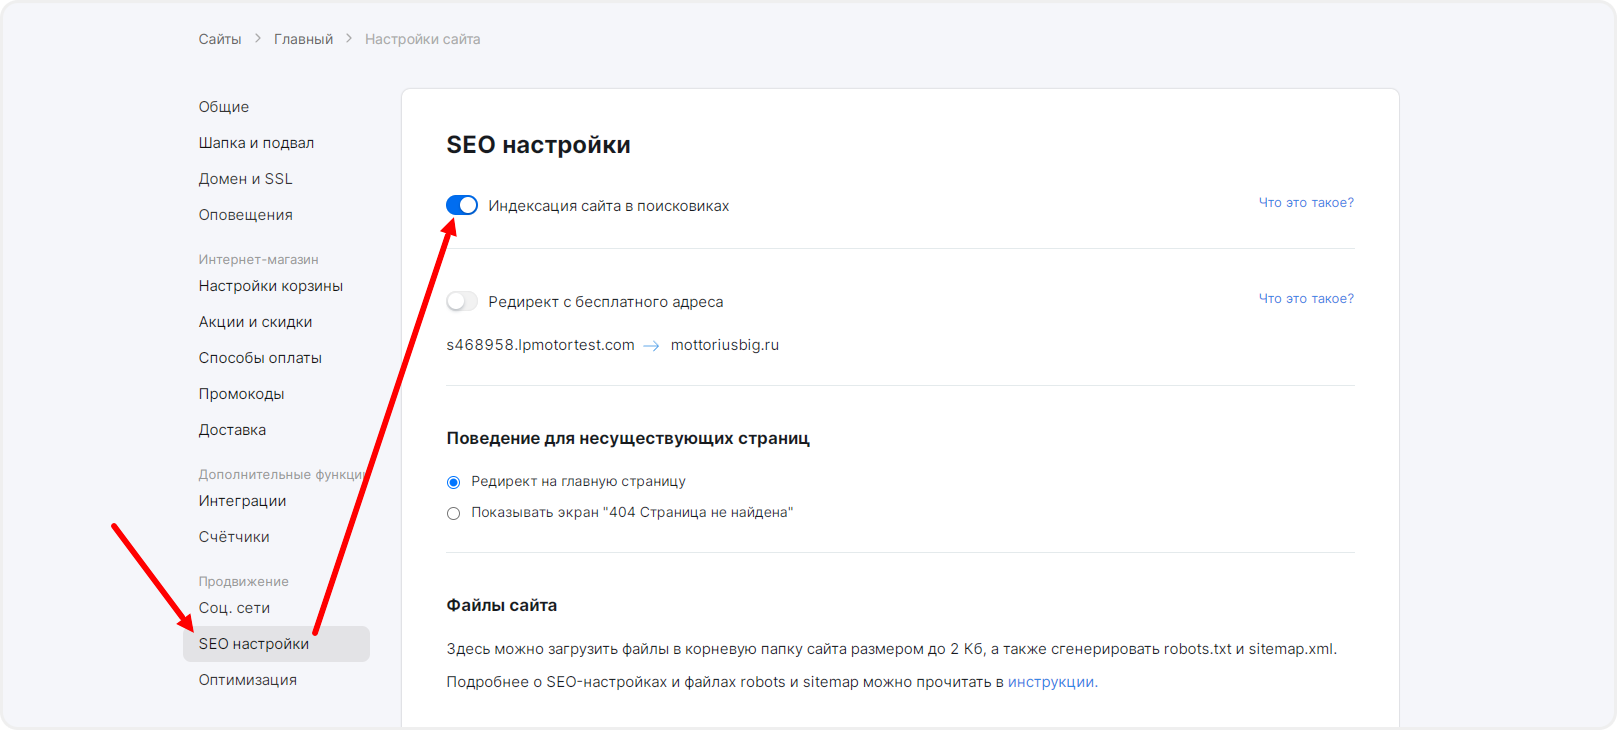
Task: Select "SEO настройки" sidebar item
Action: click(x=254, y=644)
